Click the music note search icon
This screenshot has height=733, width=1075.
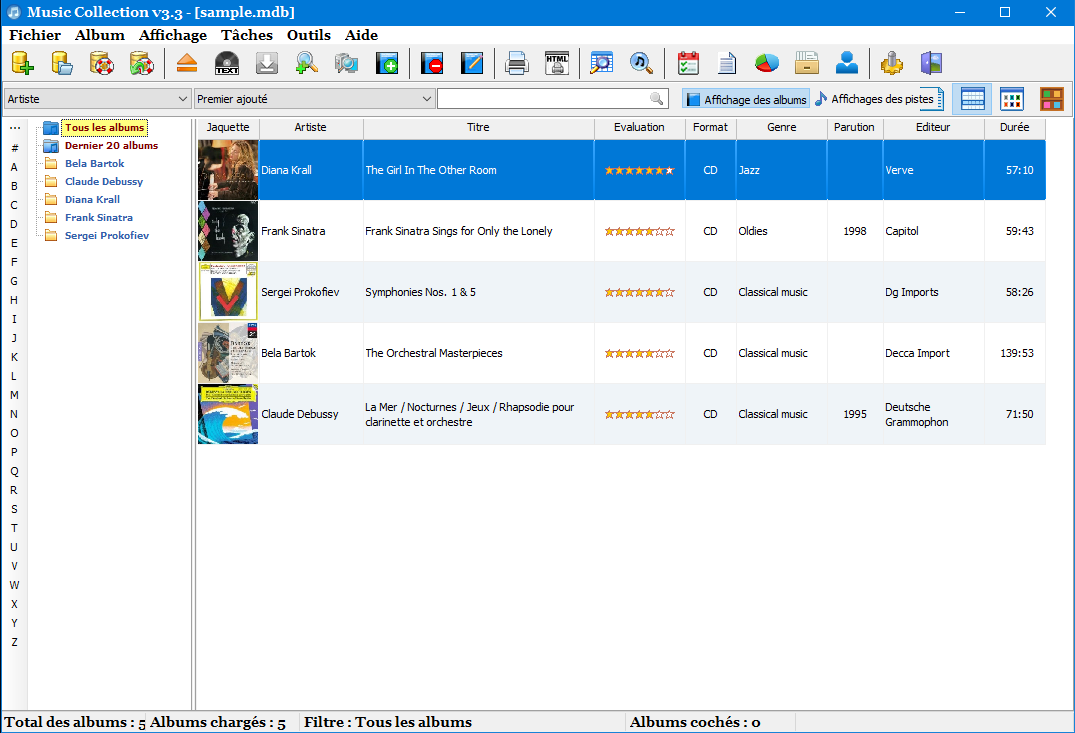tap(641, 63)
